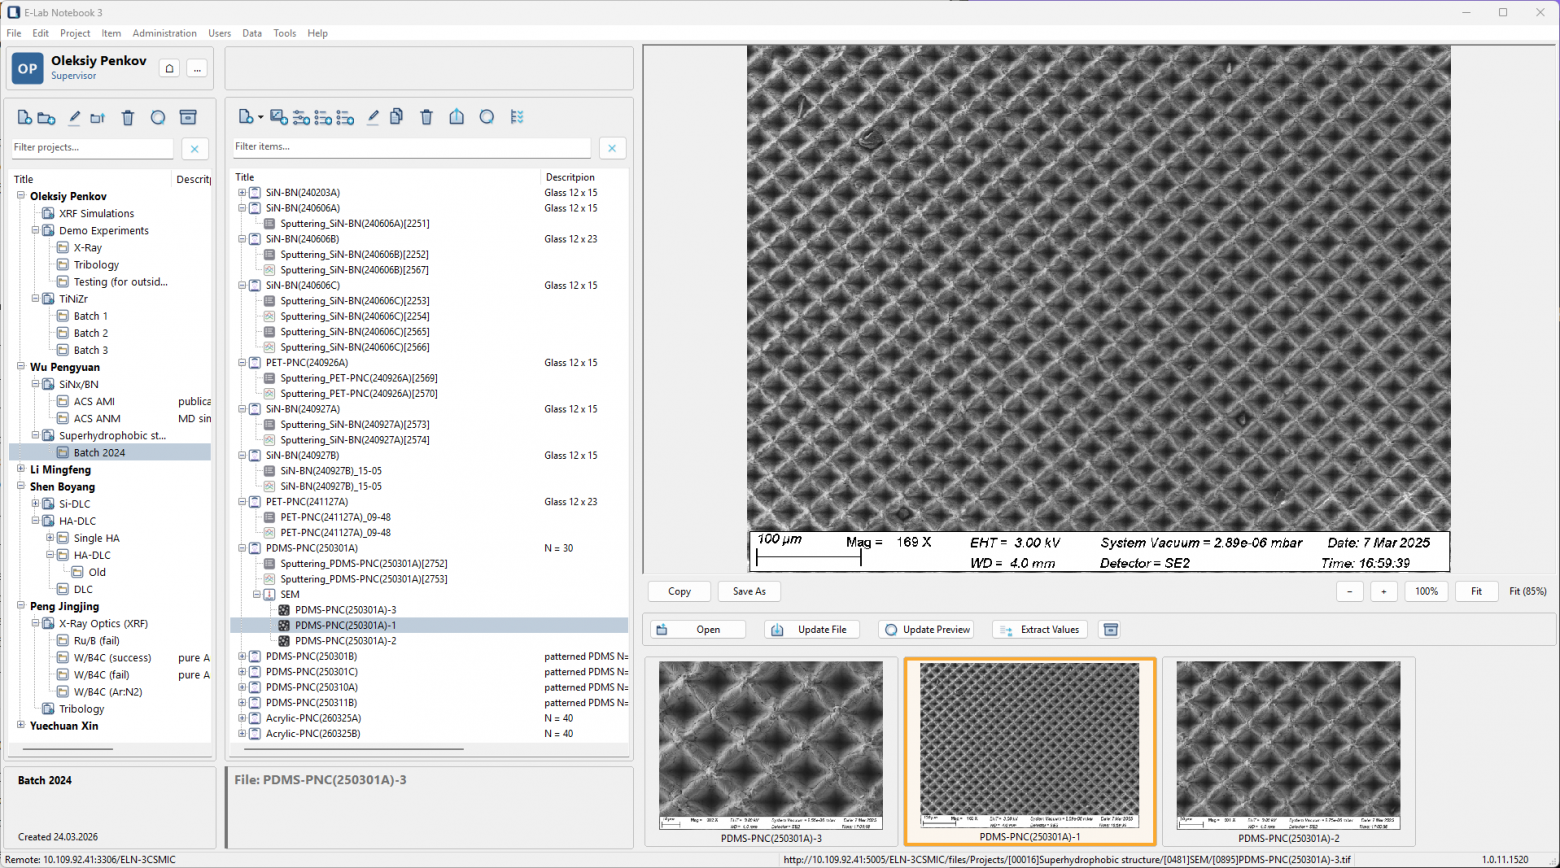Click the Save As button

pyautogui.click(x=749, y=591)
